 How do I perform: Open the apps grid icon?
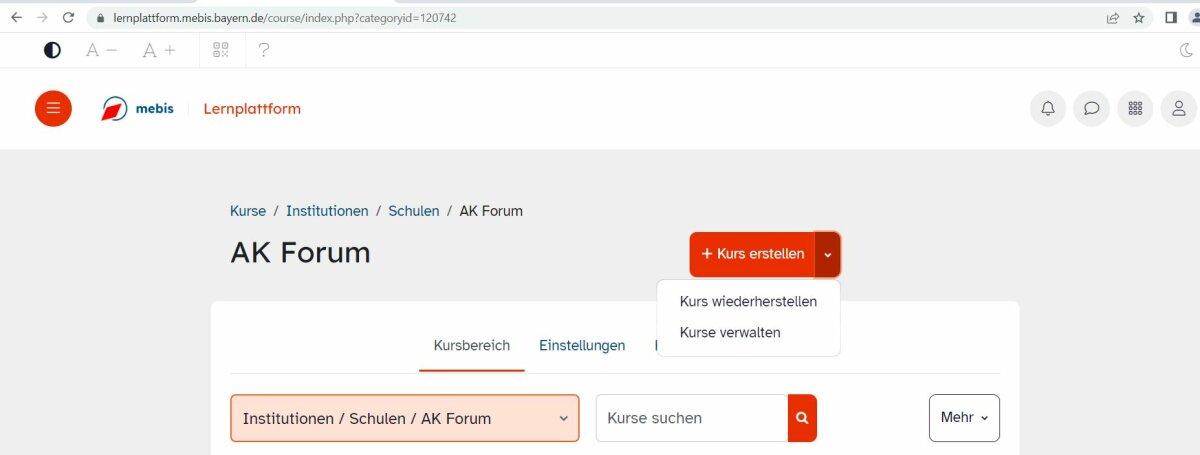coord(1135,108)
